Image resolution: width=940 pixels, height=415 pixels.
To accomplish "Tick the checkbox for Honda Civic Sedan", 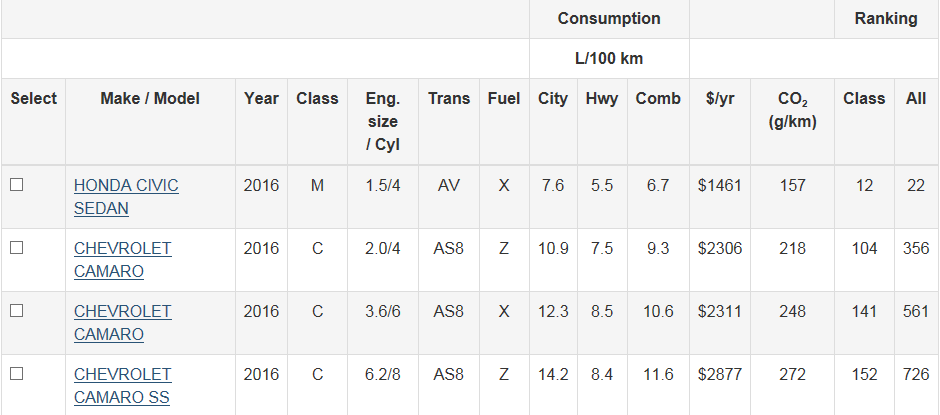I will (x=17, y=186).
